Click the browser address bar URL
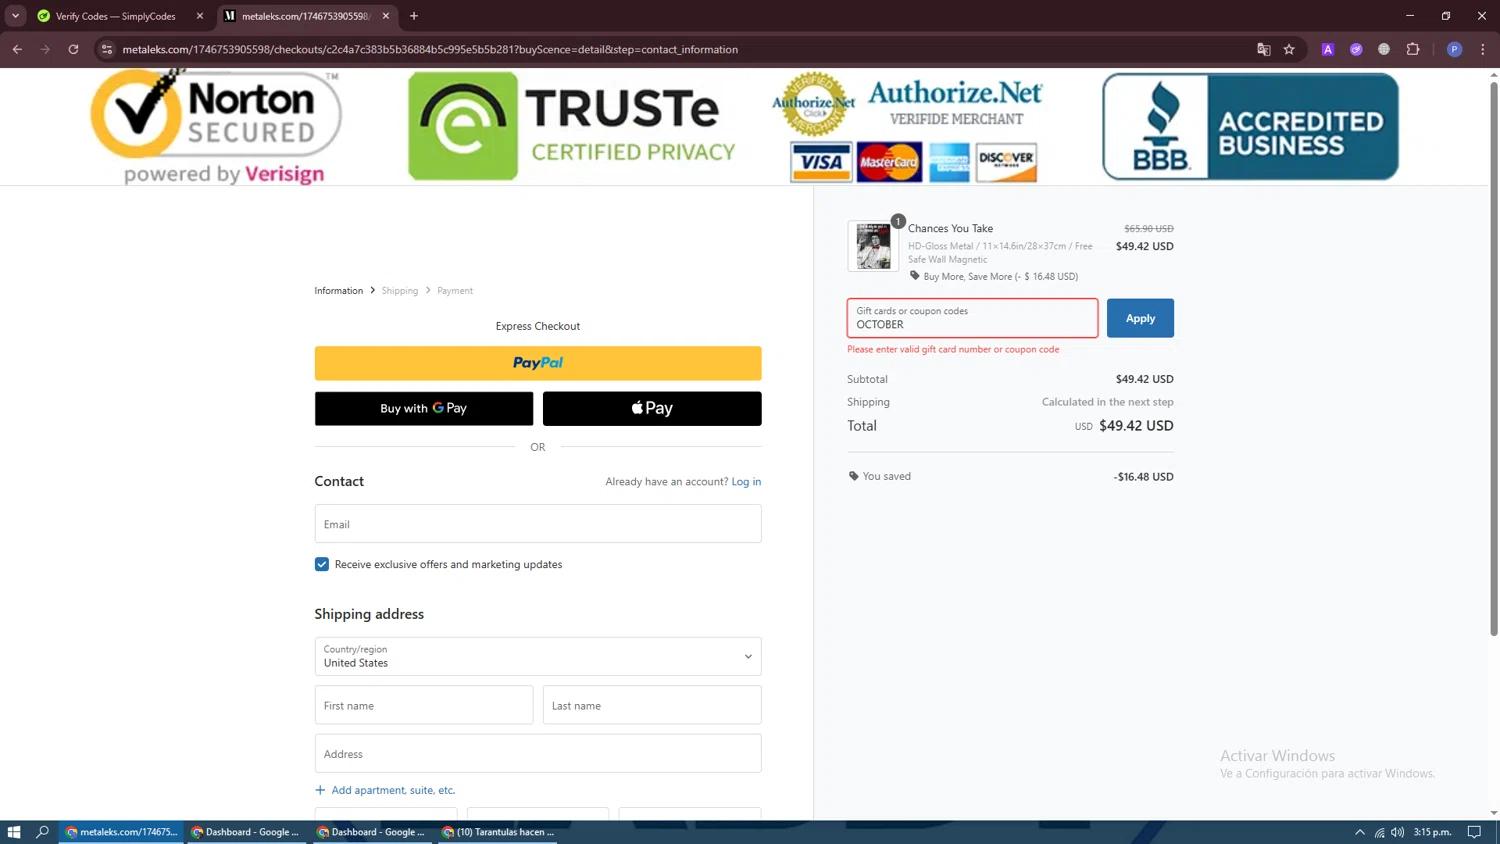 click(x=430, y=49)
